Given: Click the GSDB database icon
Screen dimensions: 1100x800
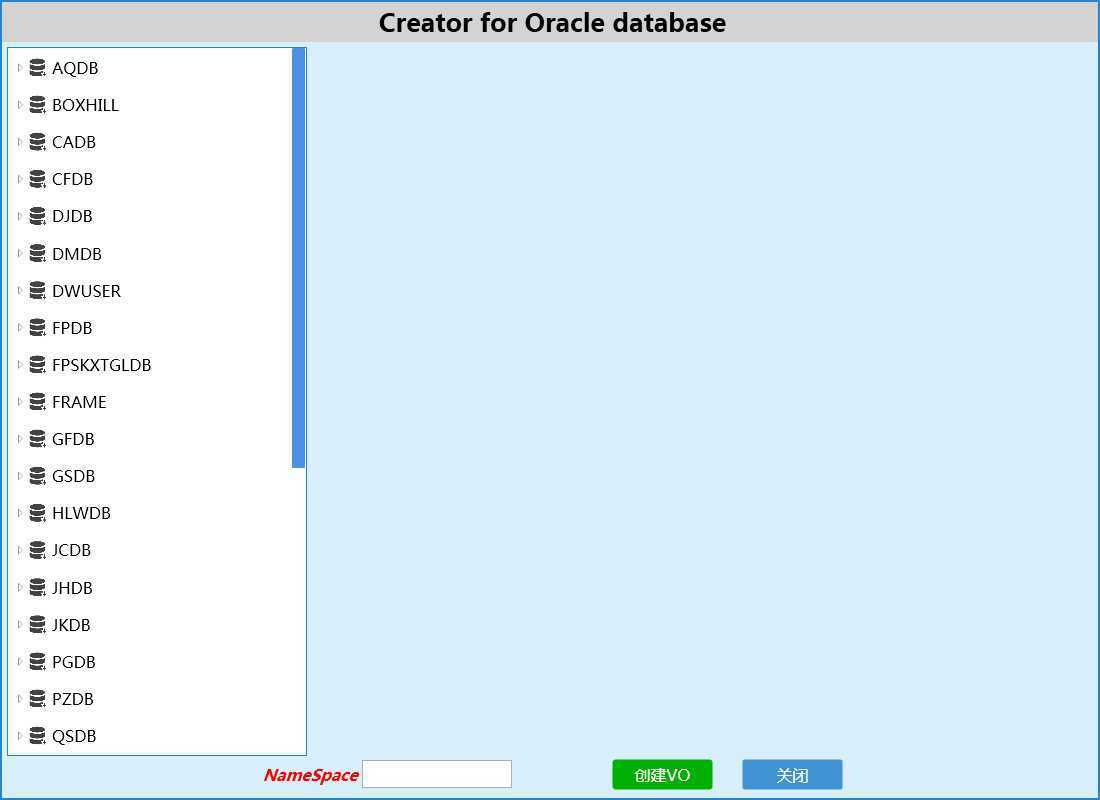Looking at the screenshot, I should pos(37,476).
